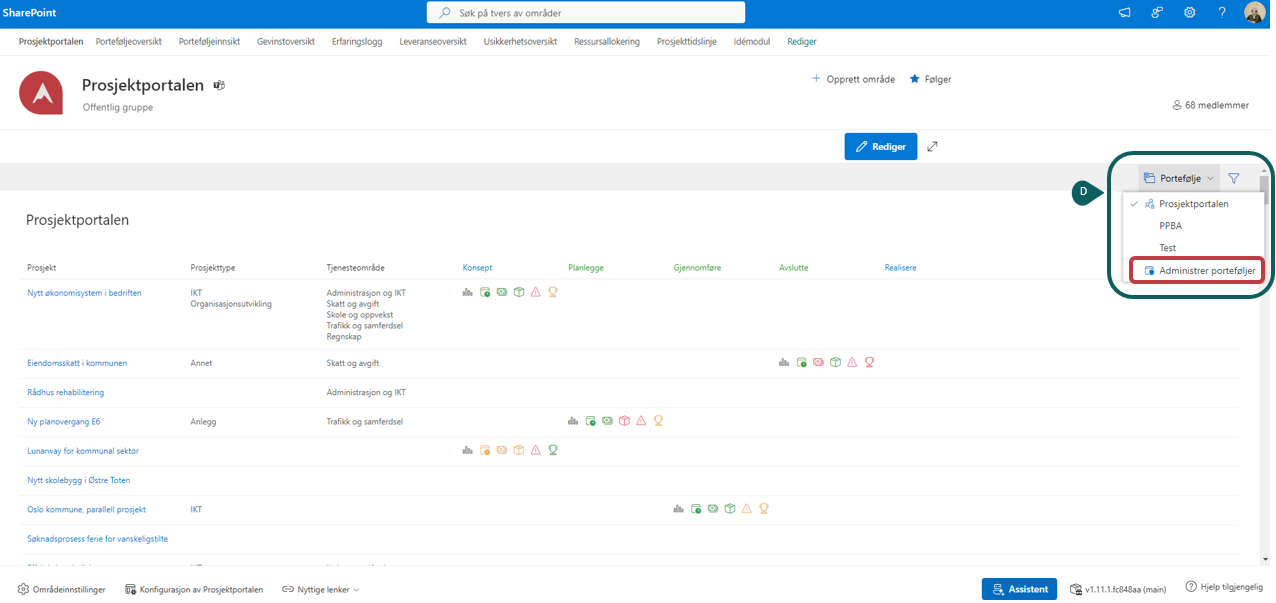The height and width of the screenshot is (603, 1276).
Task: Switch to the Gevinstoversikt tab
Action: pyautogui.click(x=286, y=42)
